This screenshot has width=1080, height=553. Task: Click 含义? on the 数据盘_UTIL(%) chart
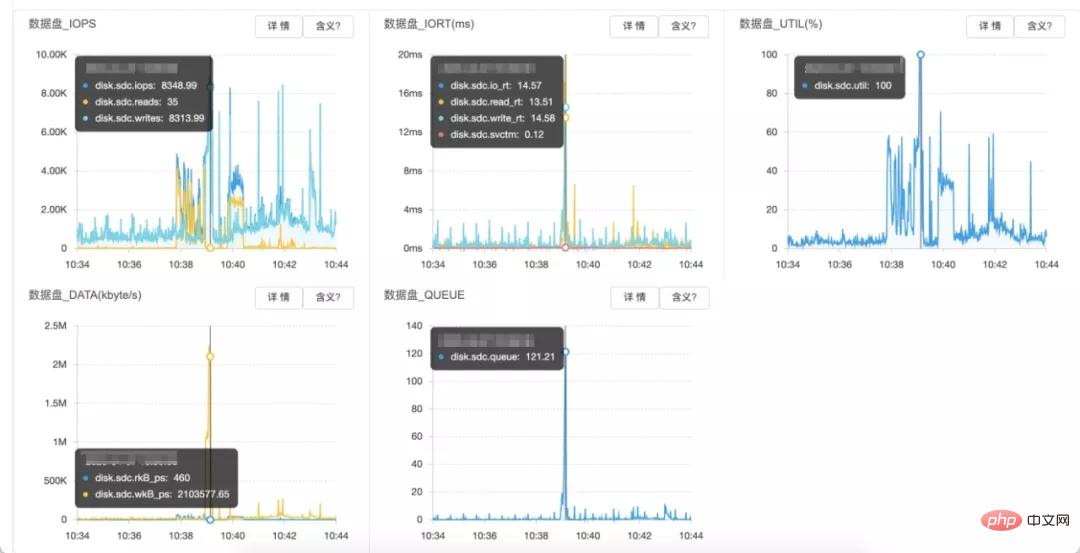pyautogui.click(x=1039, y=27)
